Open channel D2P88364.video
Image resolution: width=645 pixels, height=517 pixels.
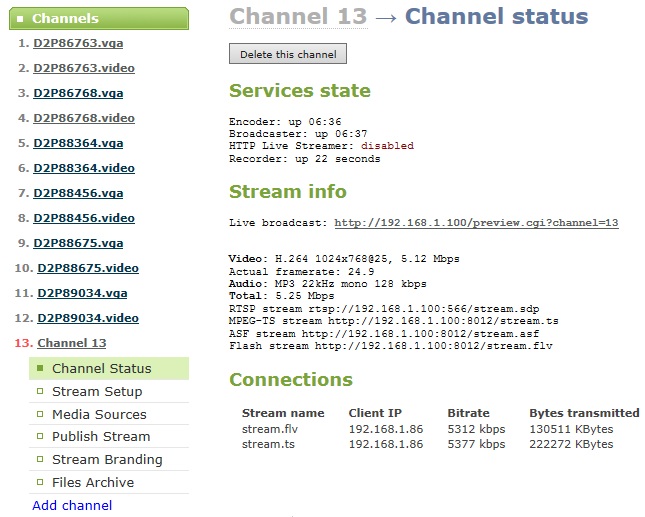83,168
